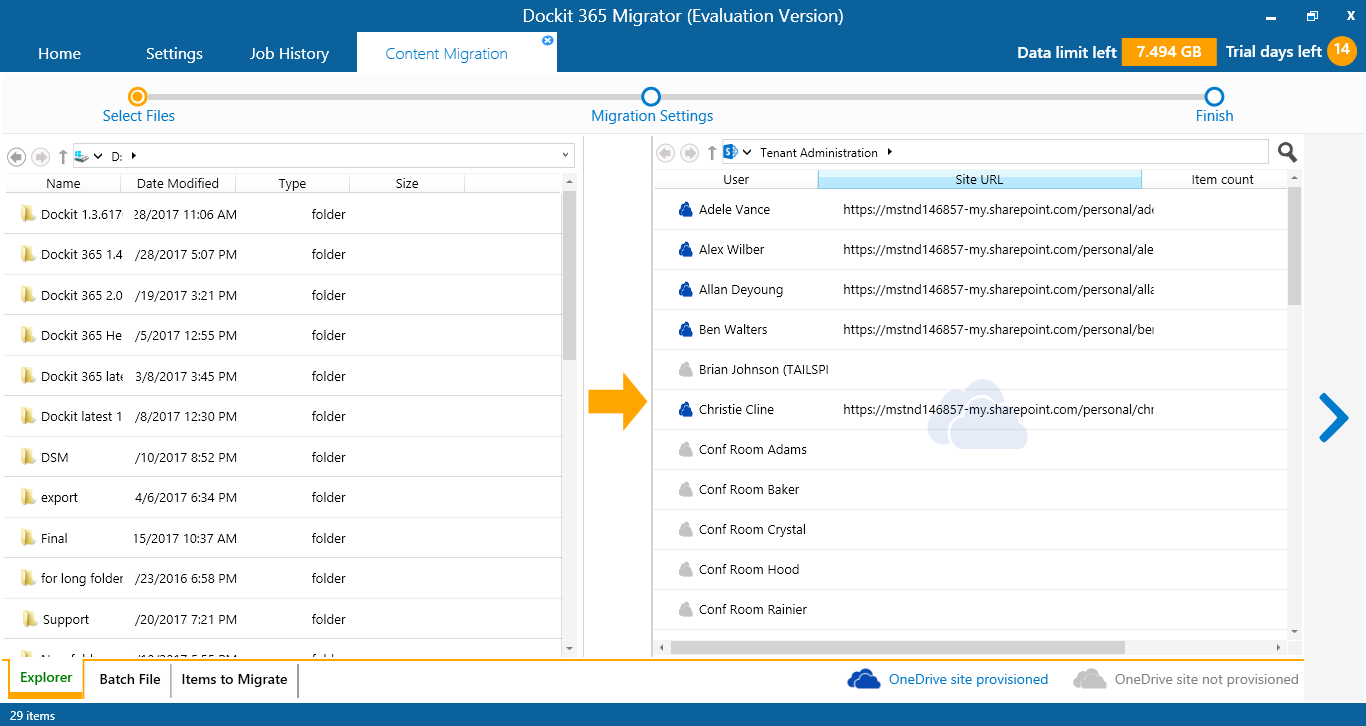Go up one level in destination pane
The width and height of the screenshot is (1366, 726).
(x=712, y=153)
